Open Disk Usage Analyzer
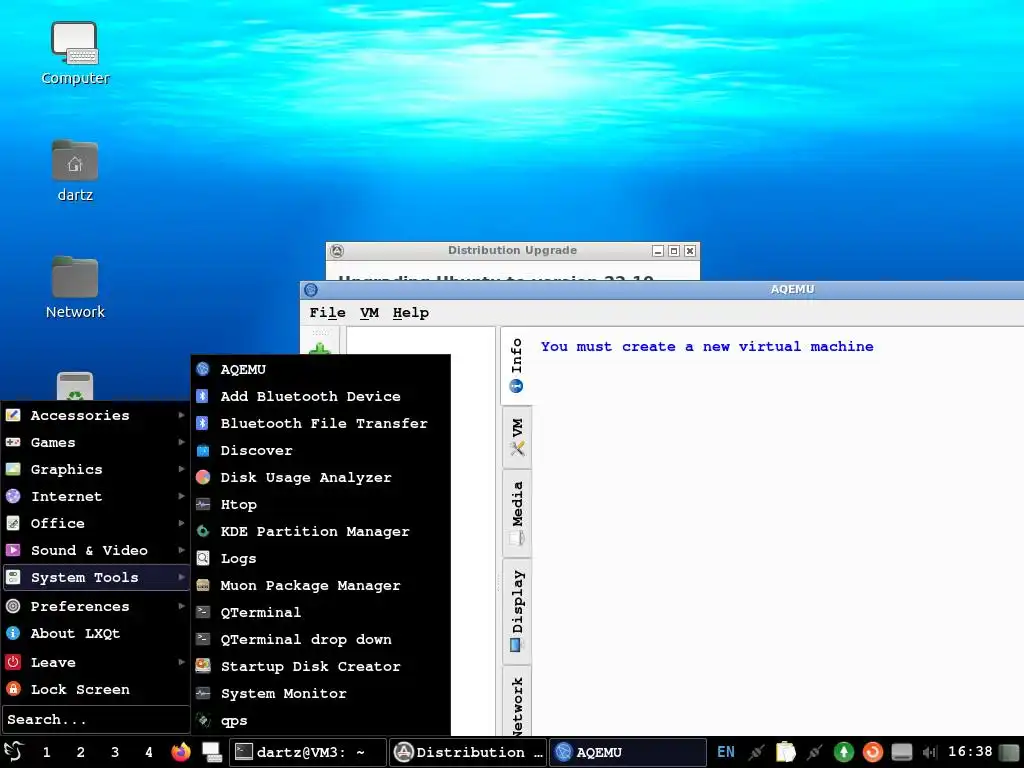Image resolution: width=1024 pixels, height=768 pixels. [320, 477]
